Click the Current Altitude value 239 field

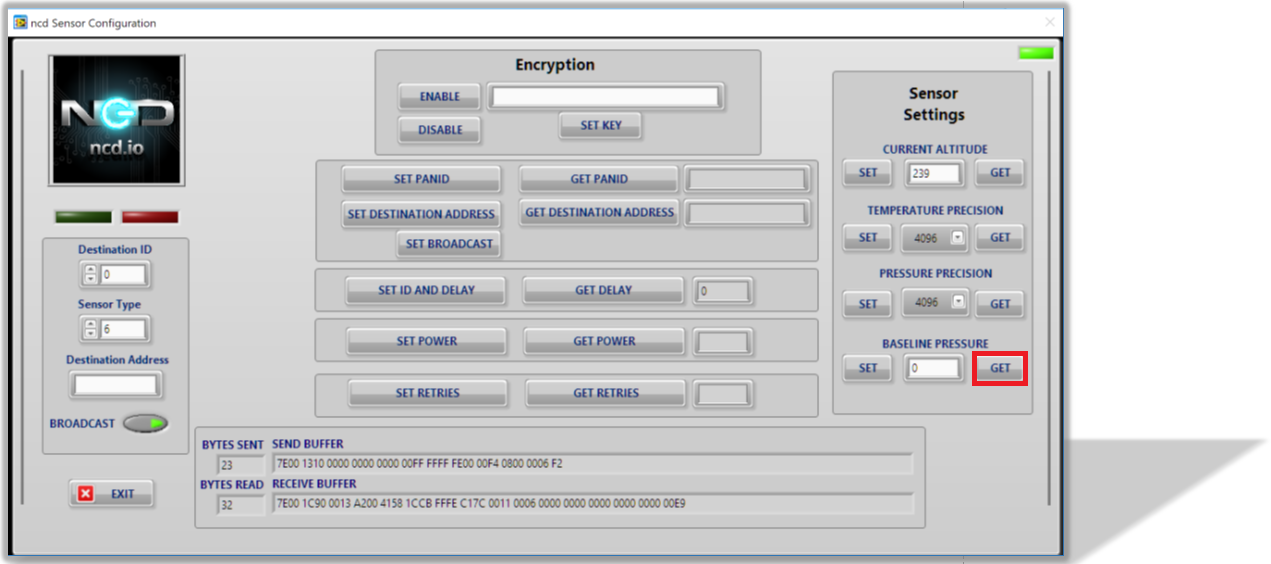(934, 174)
